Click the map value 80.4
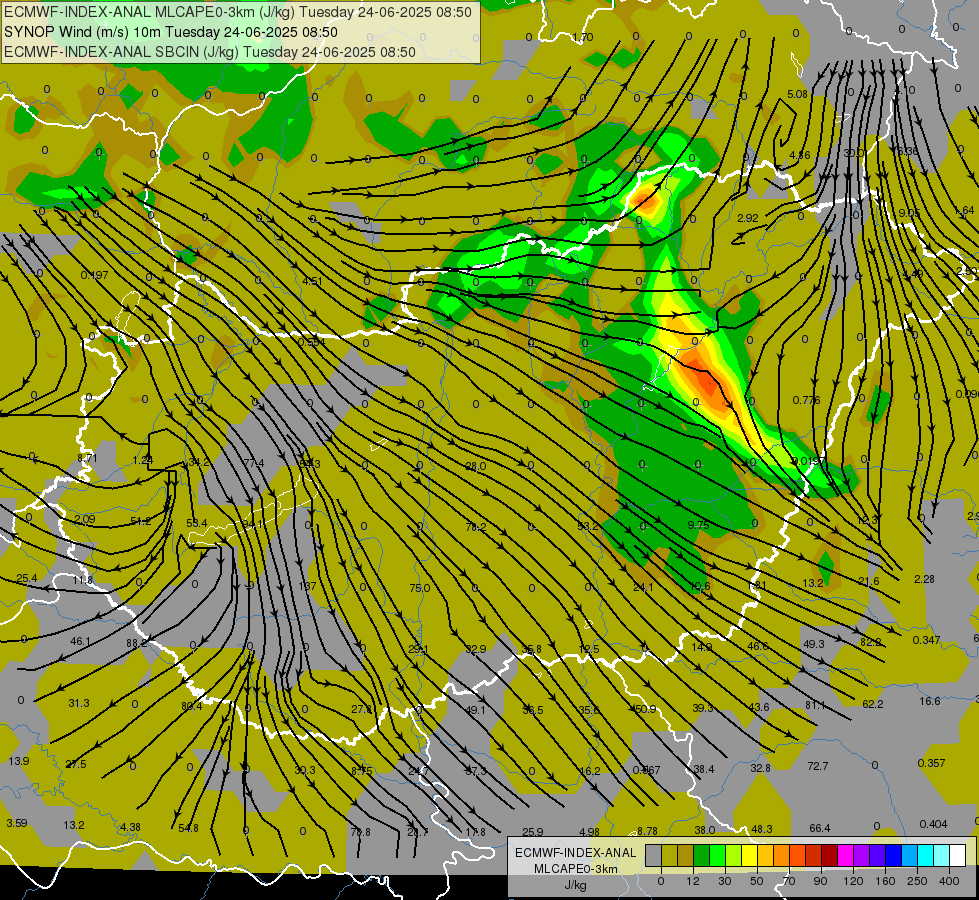This screenshot has width=979, height=900. click(192, 706)
